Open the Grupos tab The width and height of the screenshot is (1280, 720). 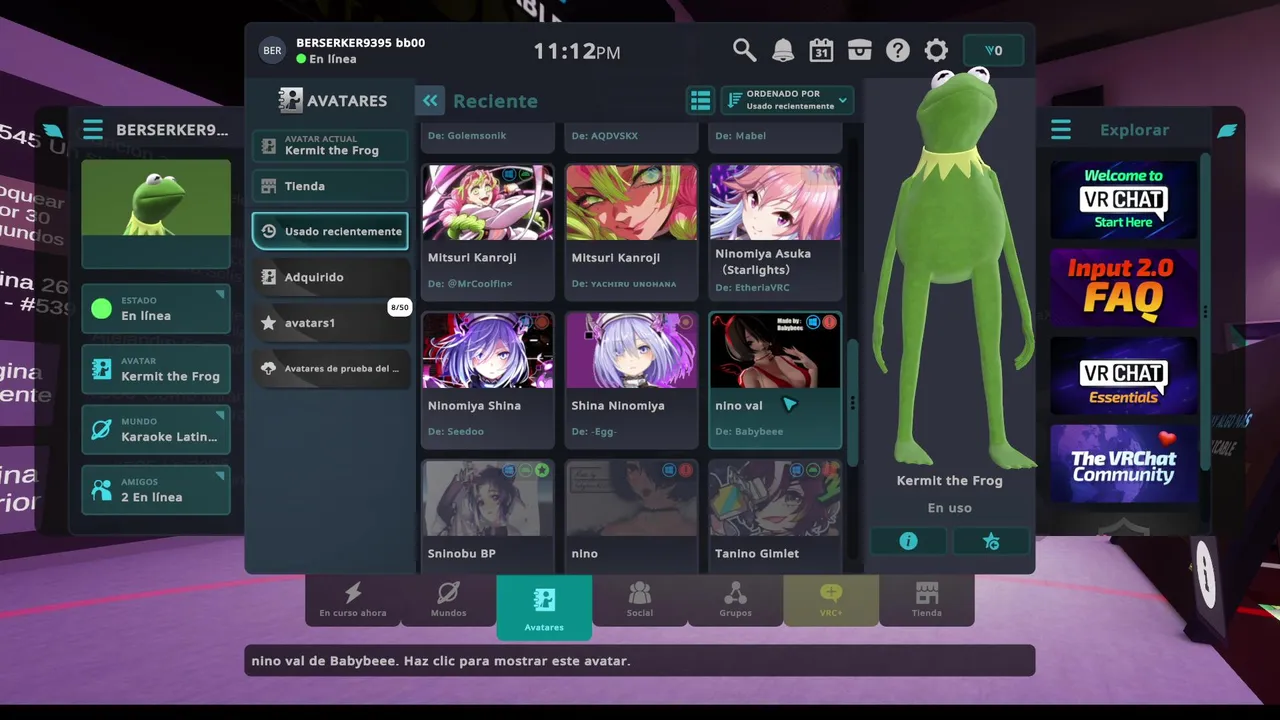point(735,601)
